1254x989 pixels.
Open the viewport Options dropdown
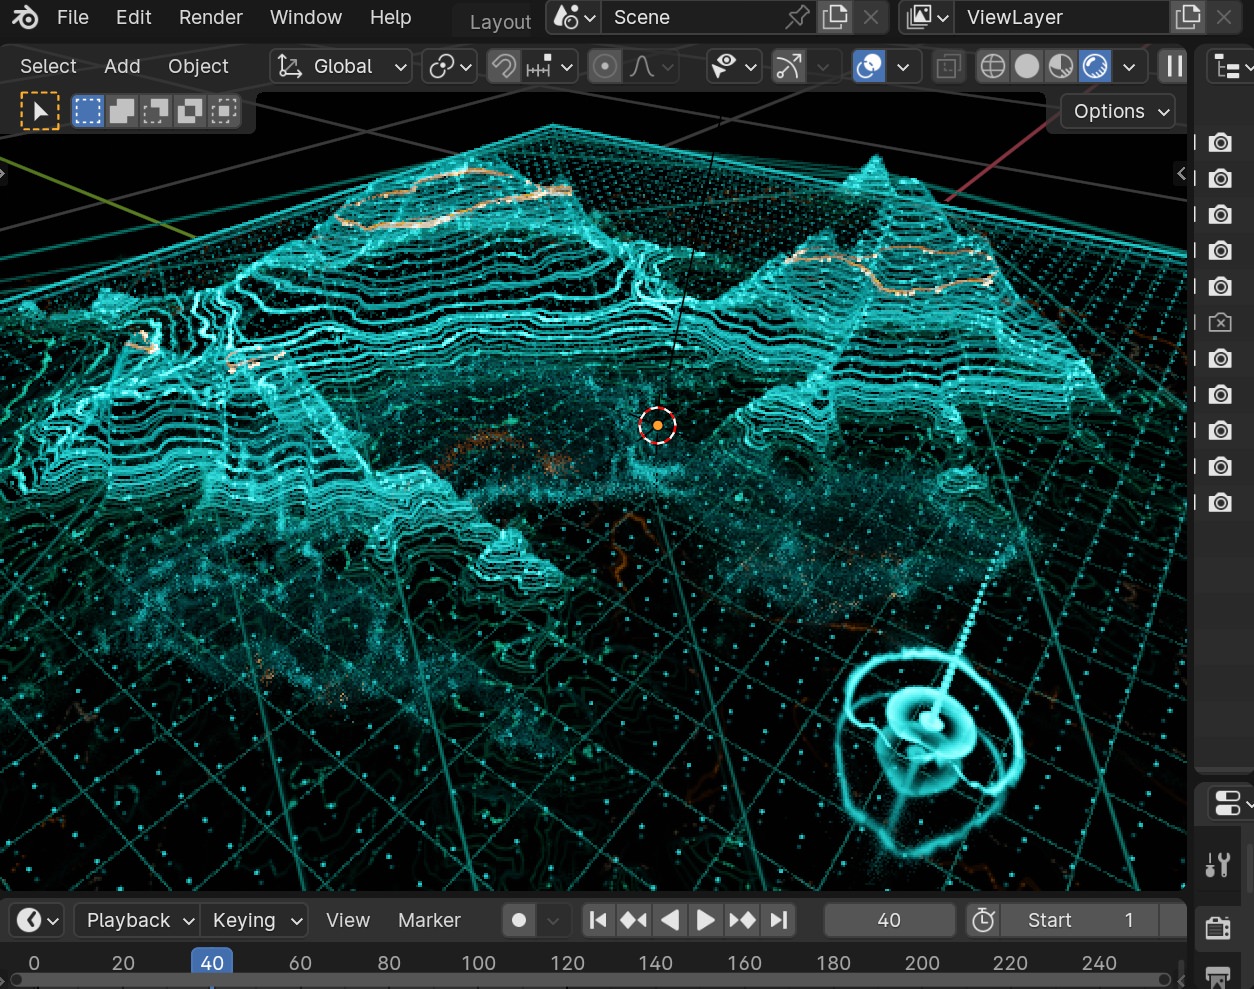coord(1115,111)
